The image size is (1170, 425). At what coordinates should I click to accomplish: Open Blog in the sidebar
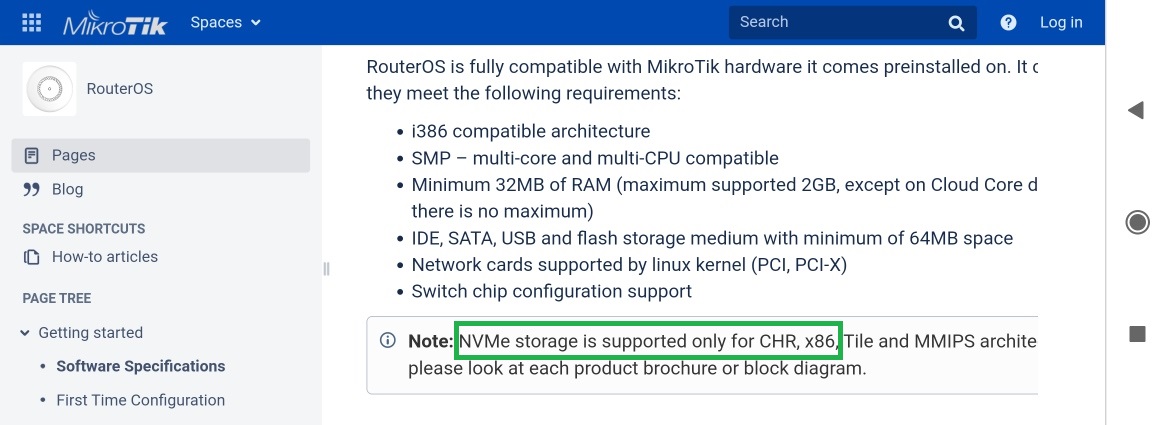tap(68, 189)
